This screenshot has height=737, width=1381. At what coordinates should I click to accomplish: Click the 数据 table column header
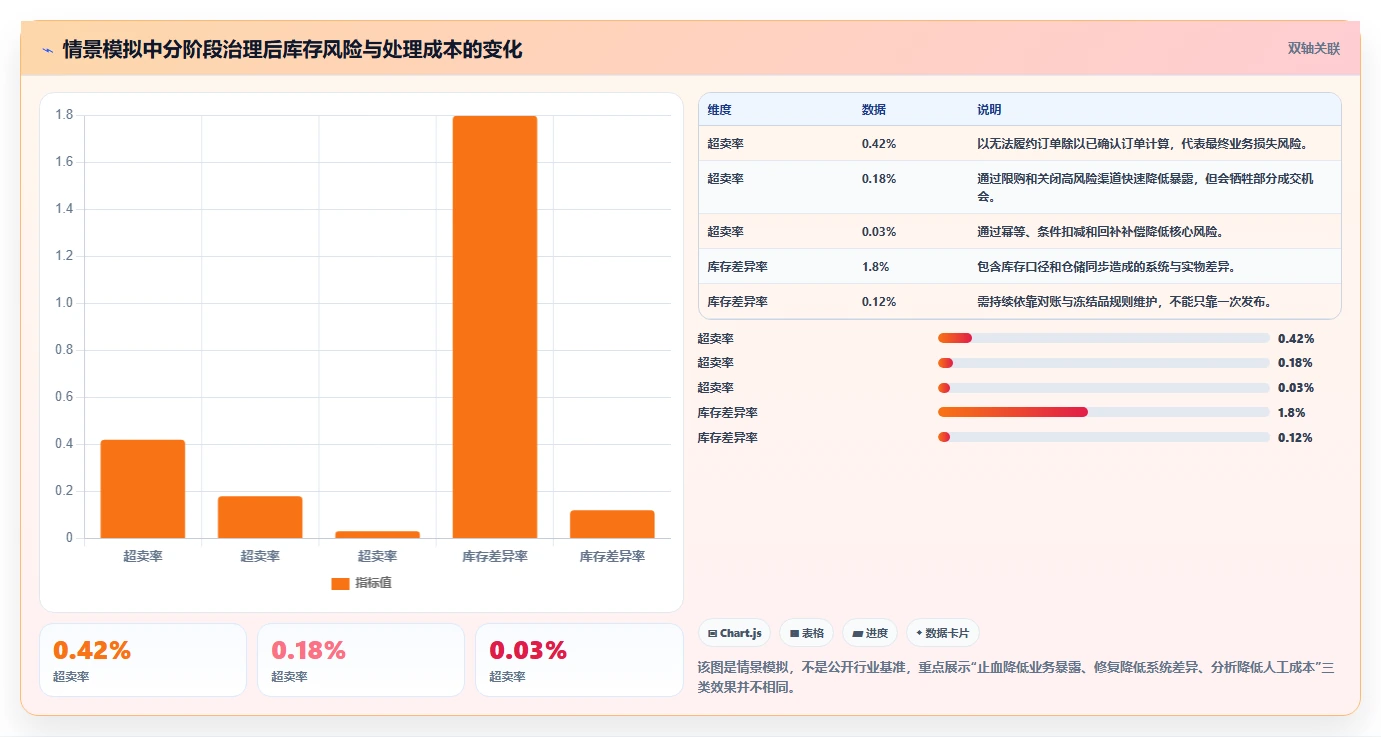click(874, 110)
